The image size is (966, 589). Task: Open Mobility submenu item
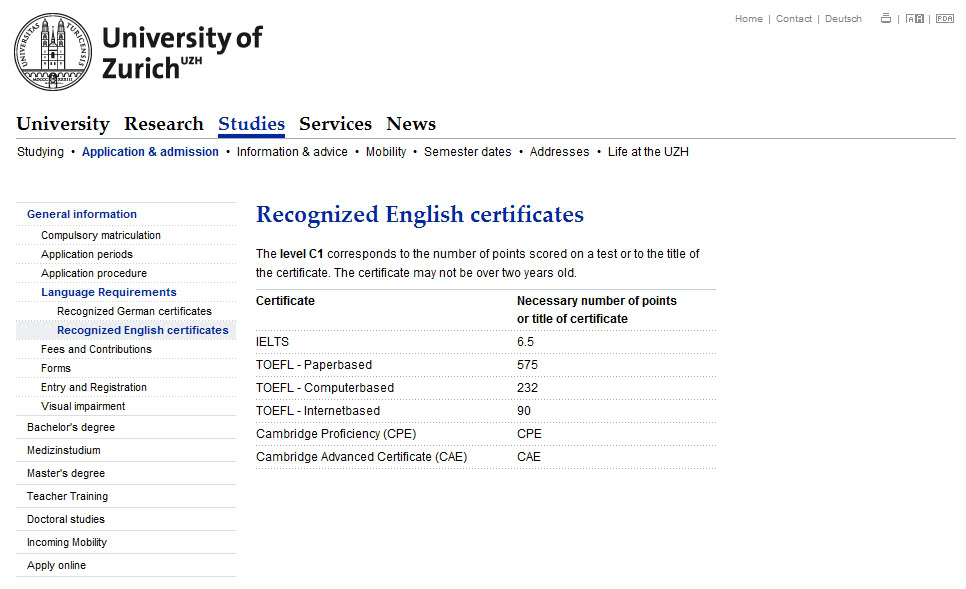point(386,152)
